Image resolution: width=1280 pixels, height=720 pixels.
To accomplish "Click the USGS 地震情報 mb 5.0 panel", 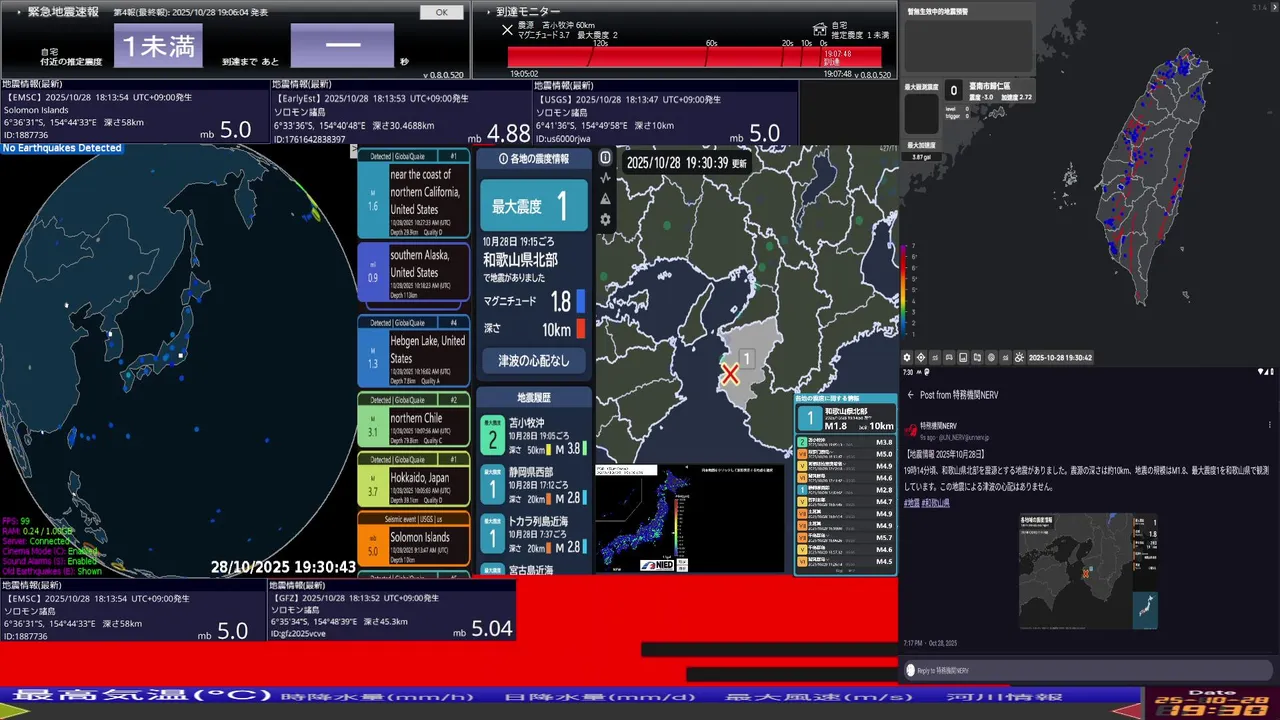I will pos(665,112).
